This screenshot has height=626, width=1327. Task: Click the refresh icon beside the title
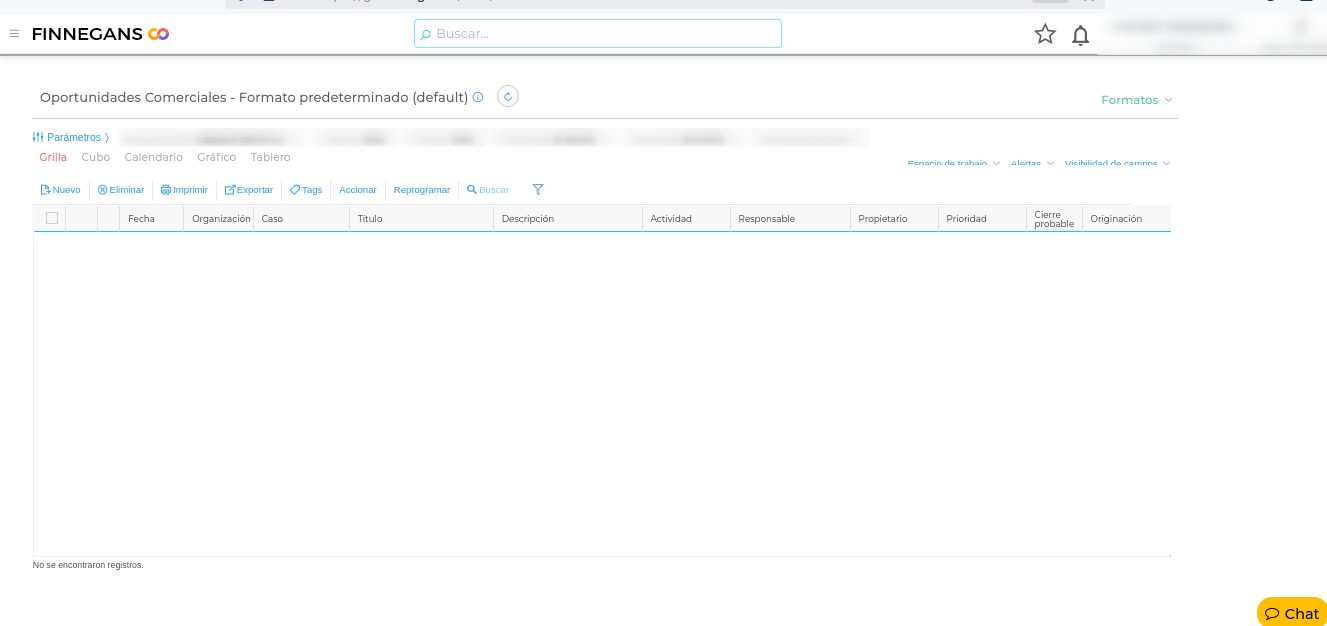tap(508, 97)
